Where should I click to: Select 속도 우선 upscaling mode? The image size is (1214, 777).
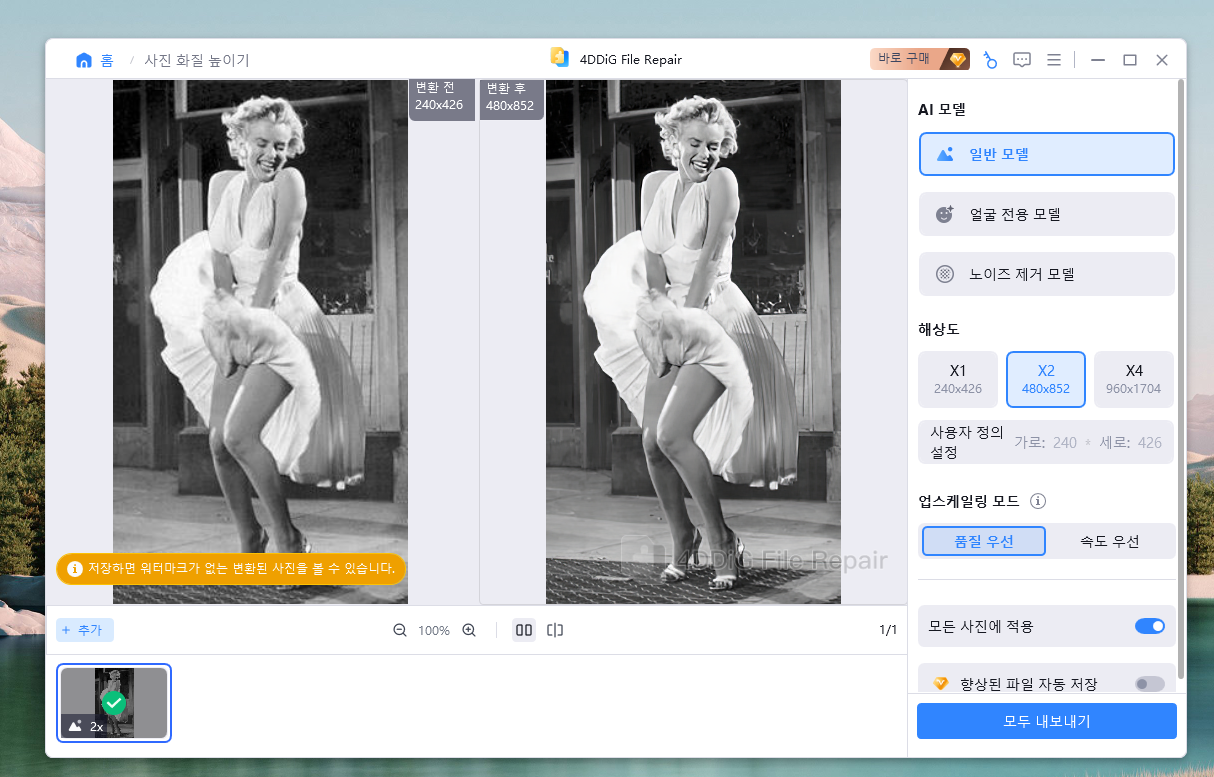(x=1109, y=541)
